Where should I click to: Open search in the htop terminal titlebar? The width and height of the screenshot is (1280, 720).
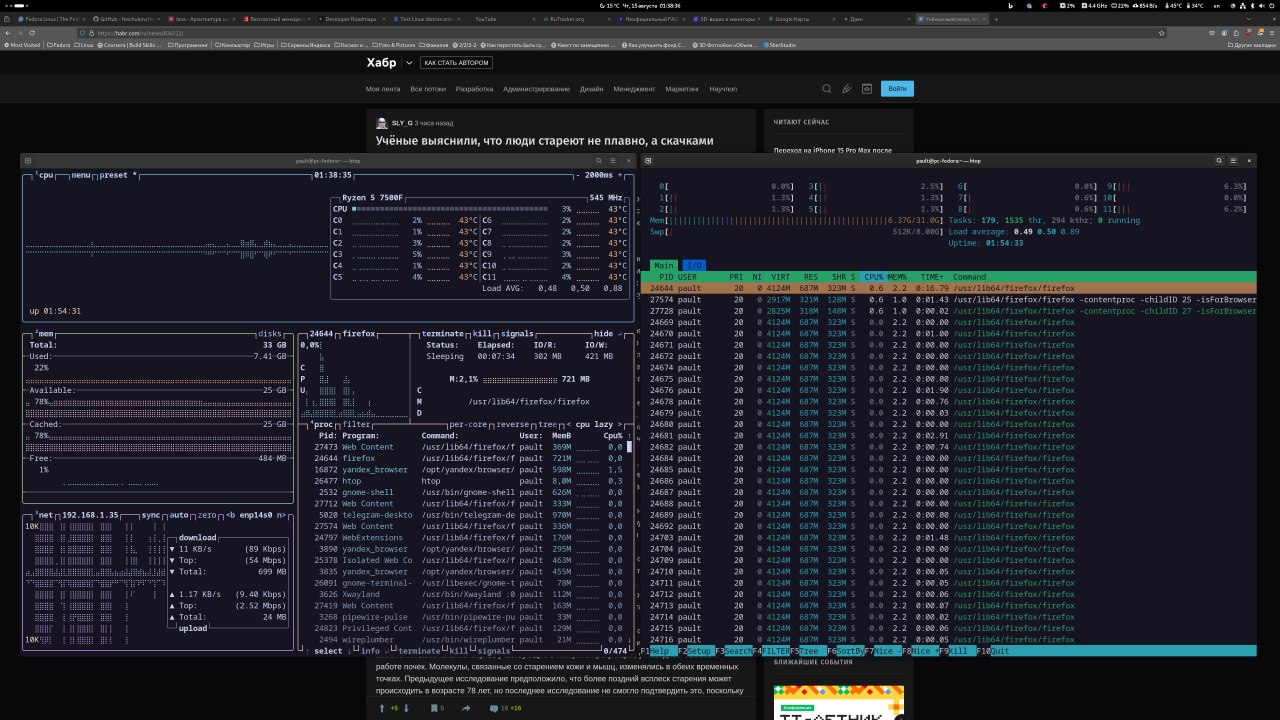1220,160
